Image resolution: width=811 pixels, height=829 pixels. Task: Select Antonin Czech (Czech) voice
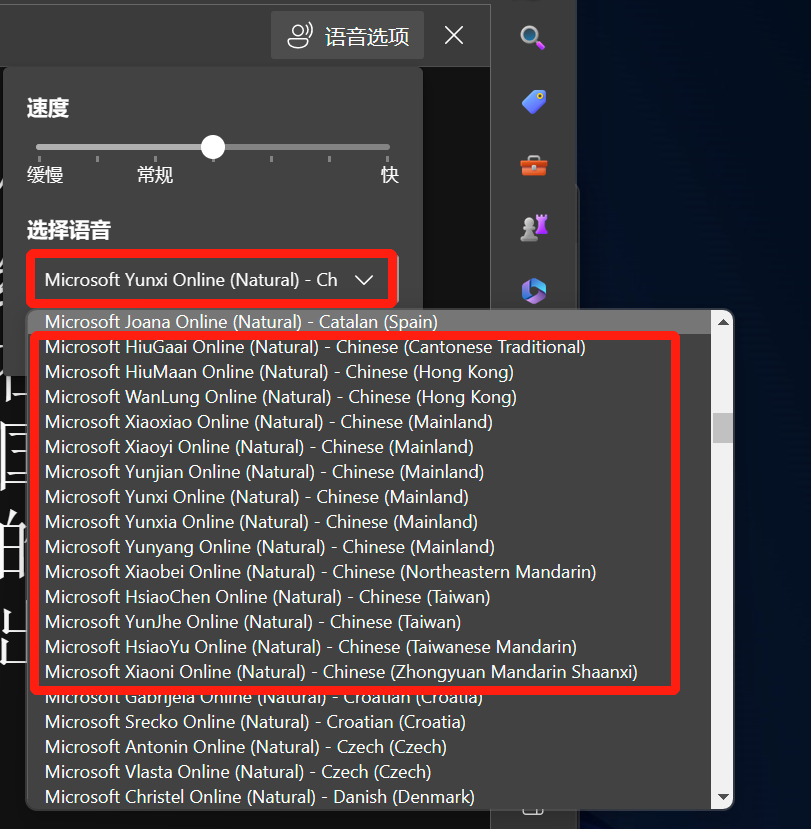pyautogui.click(x=368, y=747)
